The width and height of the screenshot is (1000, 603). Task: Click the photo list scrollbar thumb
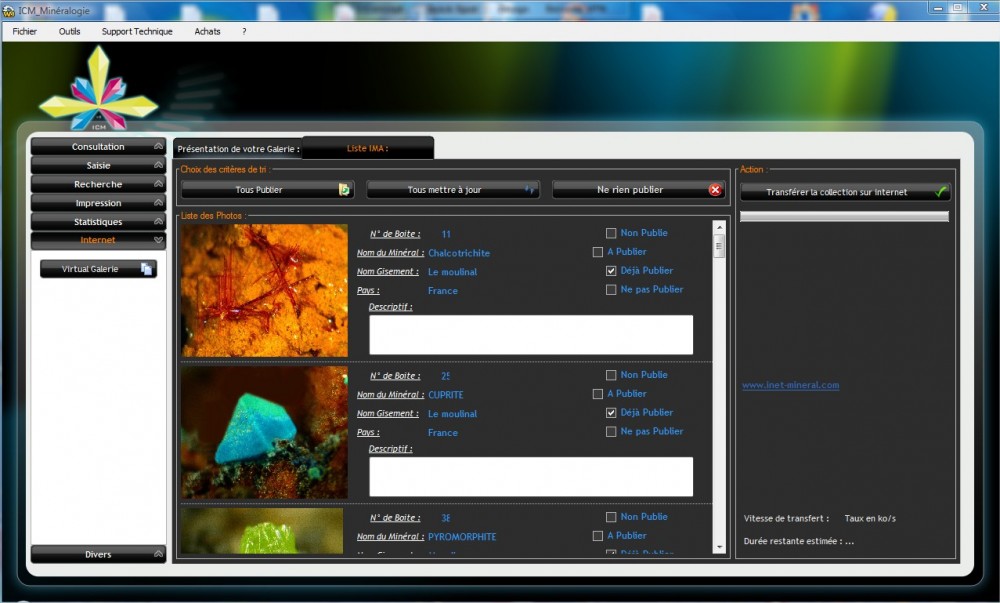click(719, 245)
